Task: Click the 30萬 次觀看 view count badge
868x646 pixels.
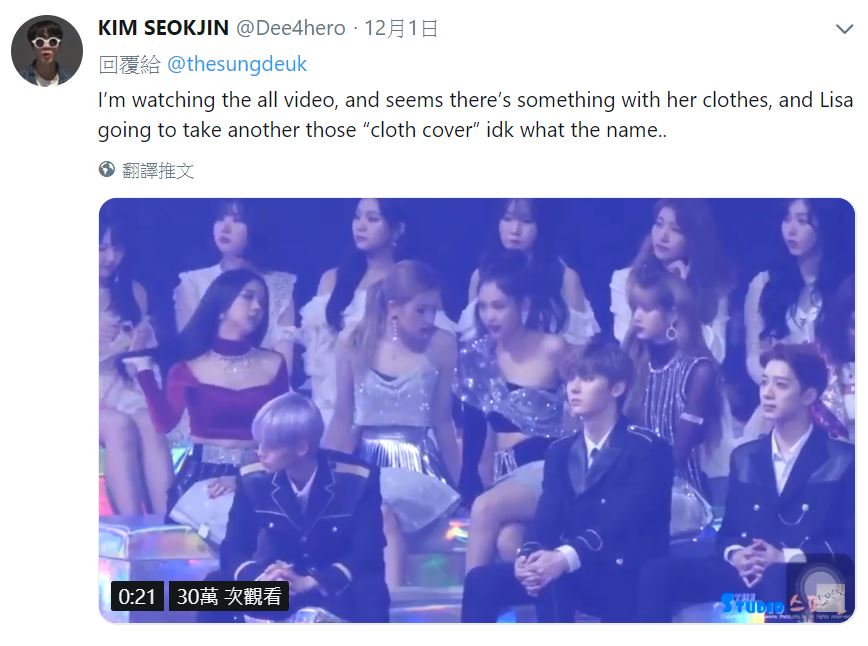Action: [229, 596]
